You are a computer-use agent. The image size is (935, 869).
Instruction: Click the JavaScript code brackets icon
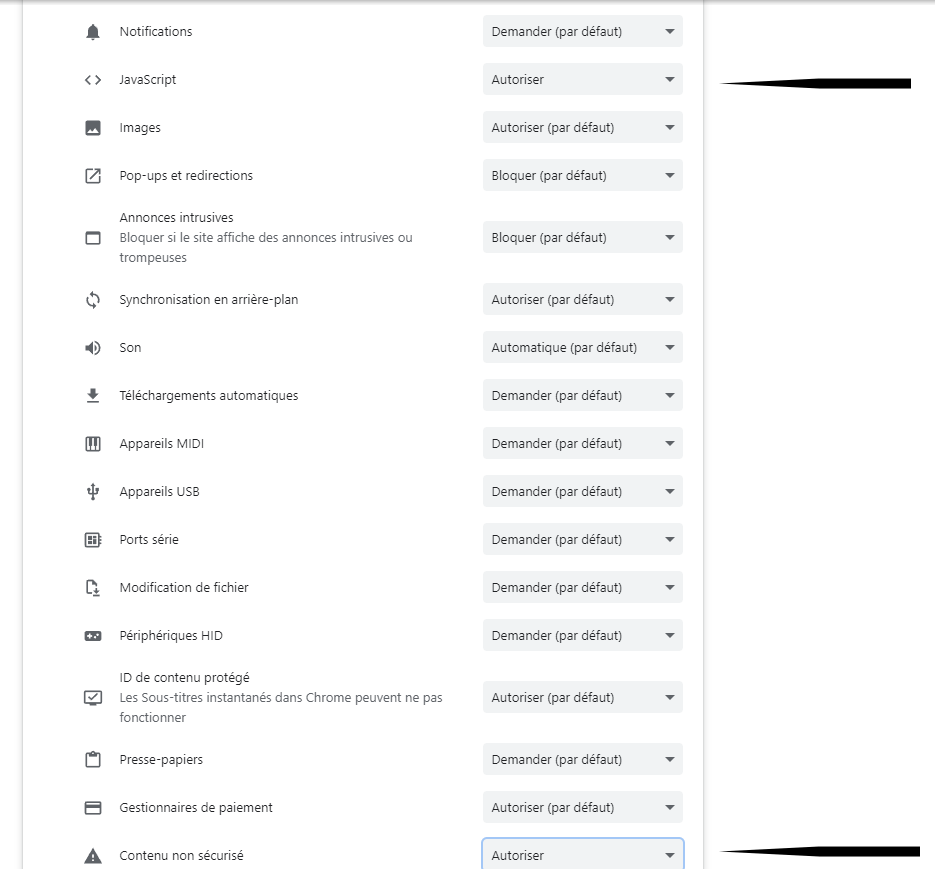[x=93, y=80]
